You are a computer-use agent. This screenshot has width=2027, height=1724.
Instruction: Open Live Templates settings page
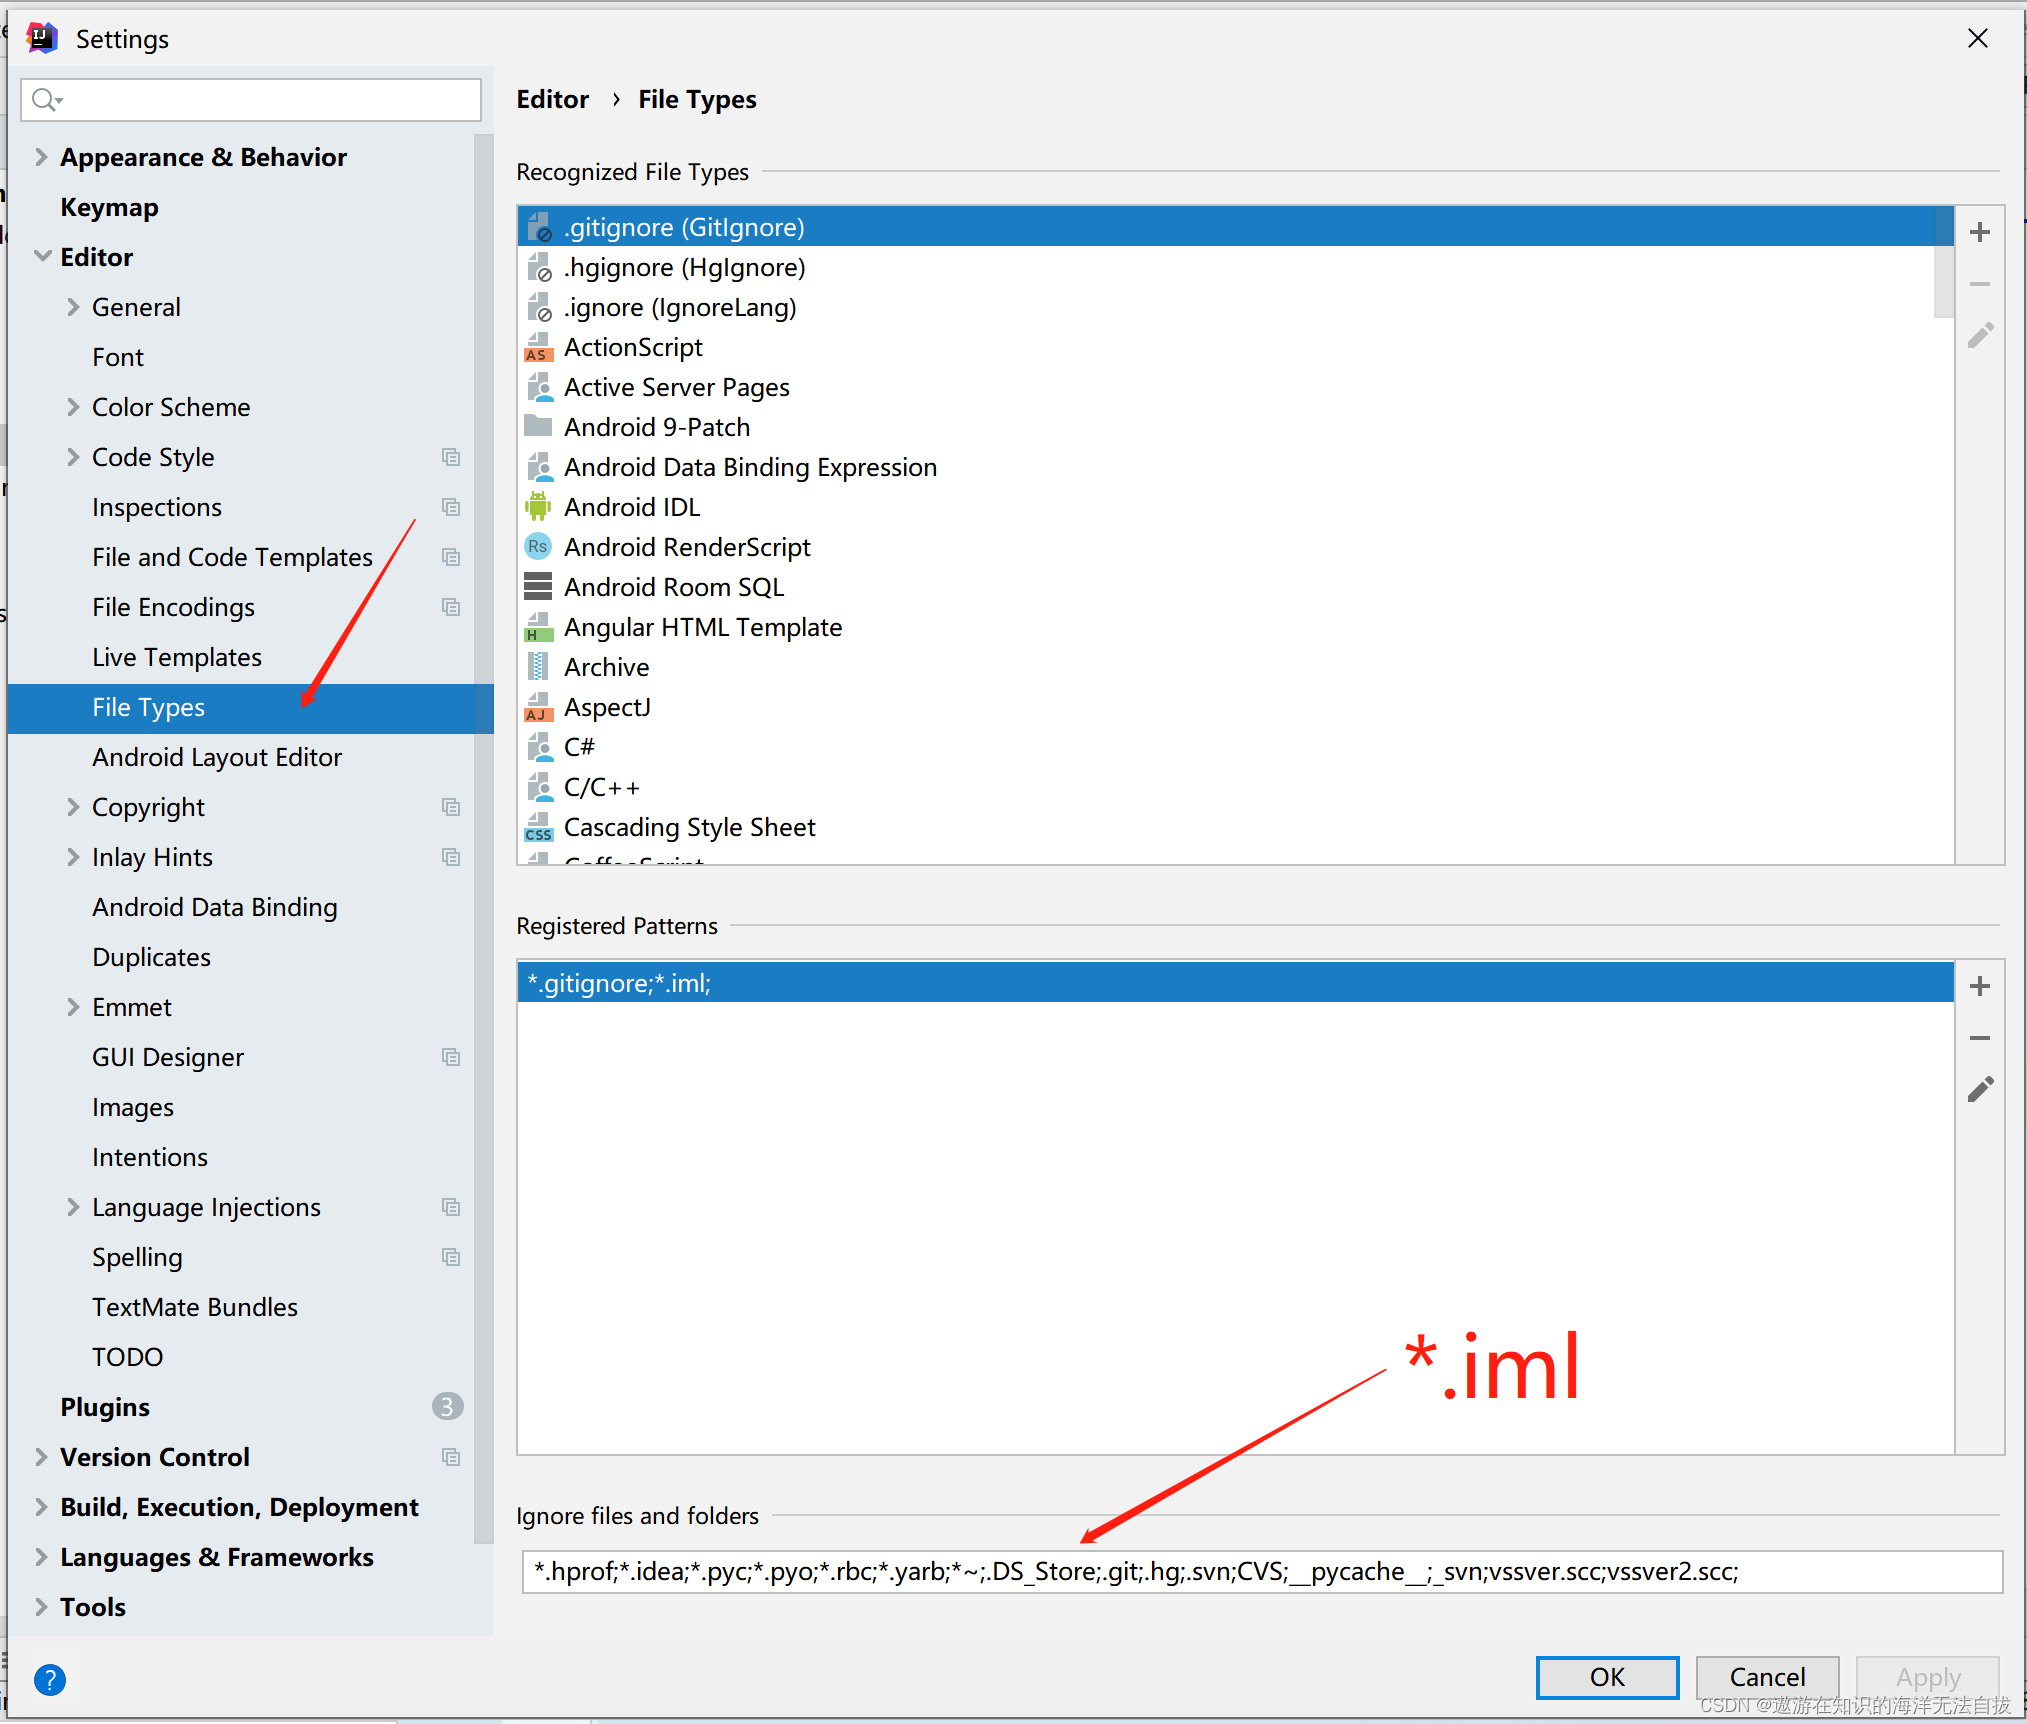(x=177, y=657)
